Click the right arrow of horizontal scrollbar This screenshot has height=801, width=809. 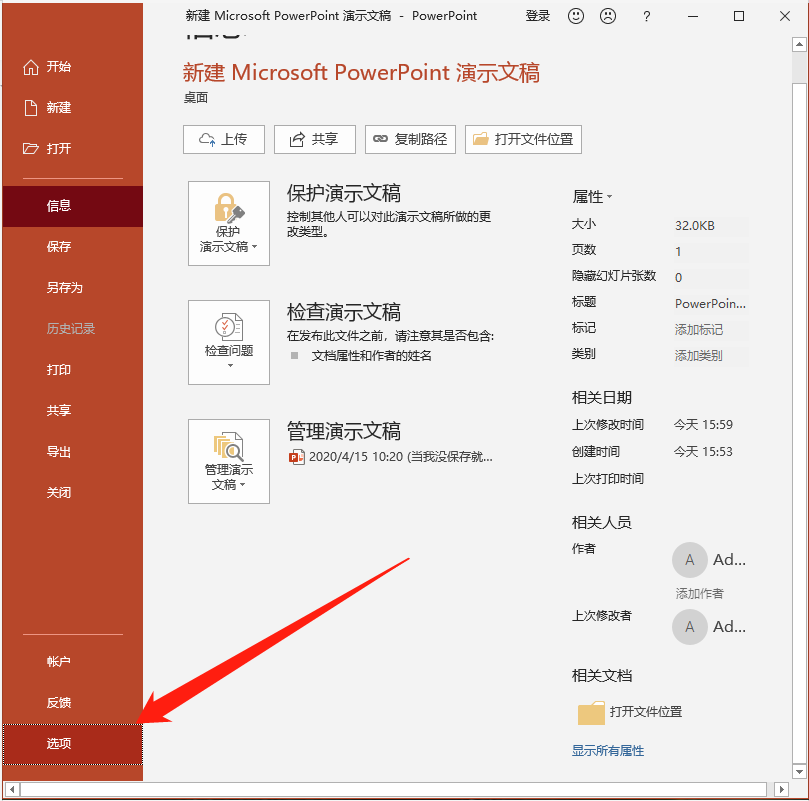pos(782,790)
